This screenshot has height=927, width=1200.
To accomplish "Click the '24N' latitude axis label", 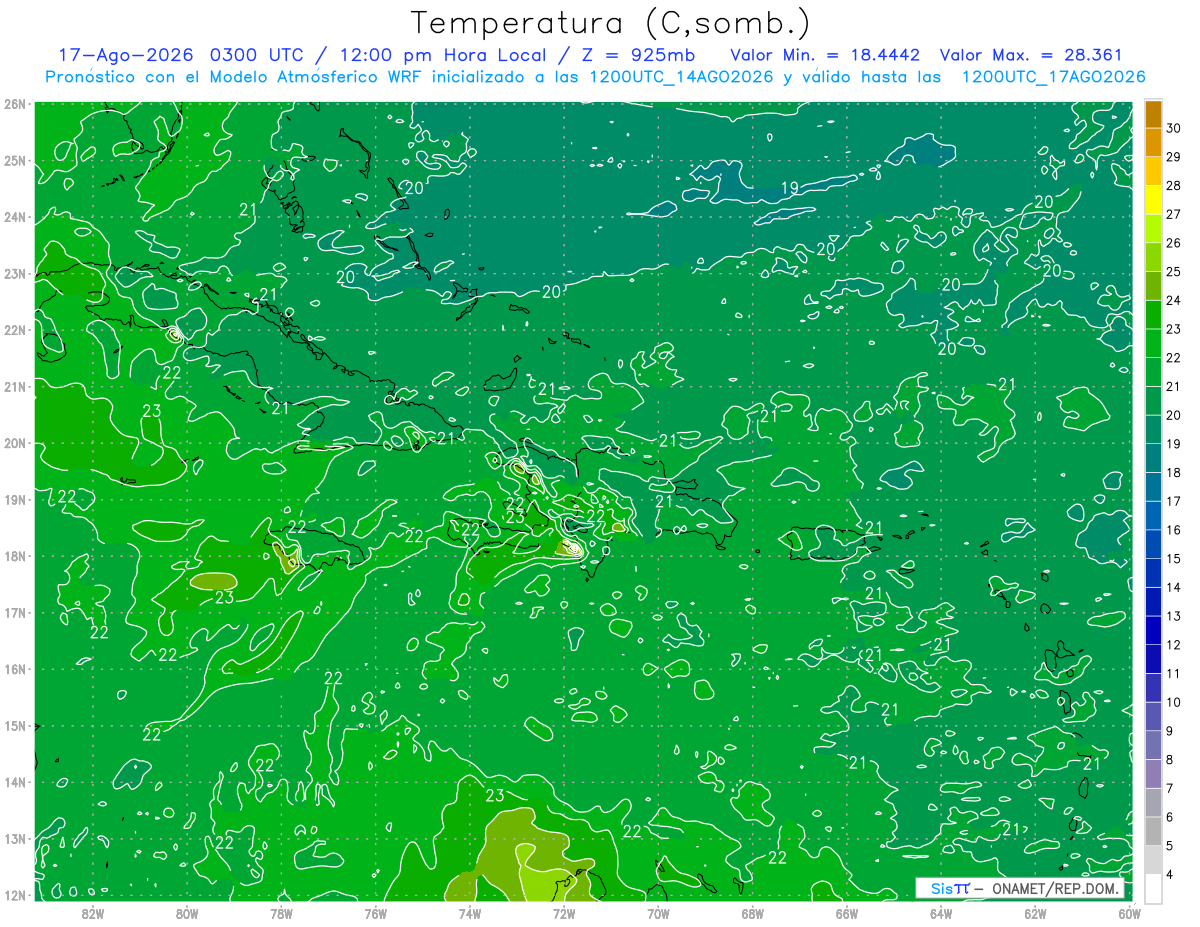I will pyautogui.click(x=15, y=216).
